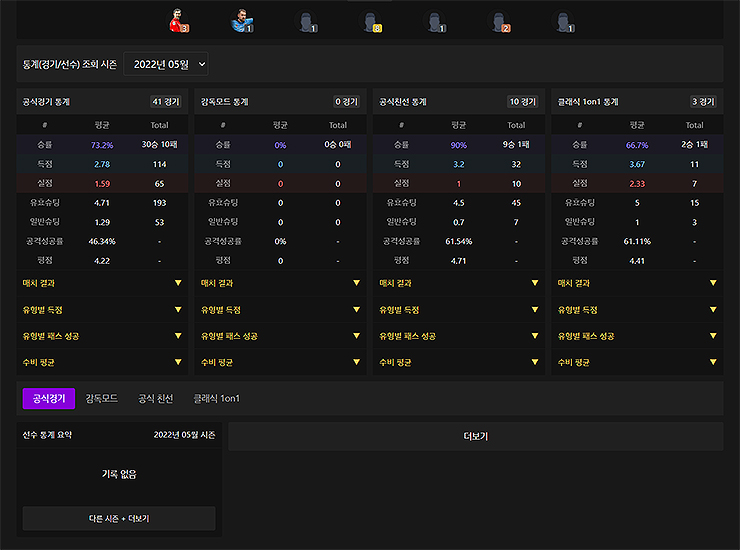Expand 수비 평균 in 공식경기 통계 panel

tap(102, 362)
